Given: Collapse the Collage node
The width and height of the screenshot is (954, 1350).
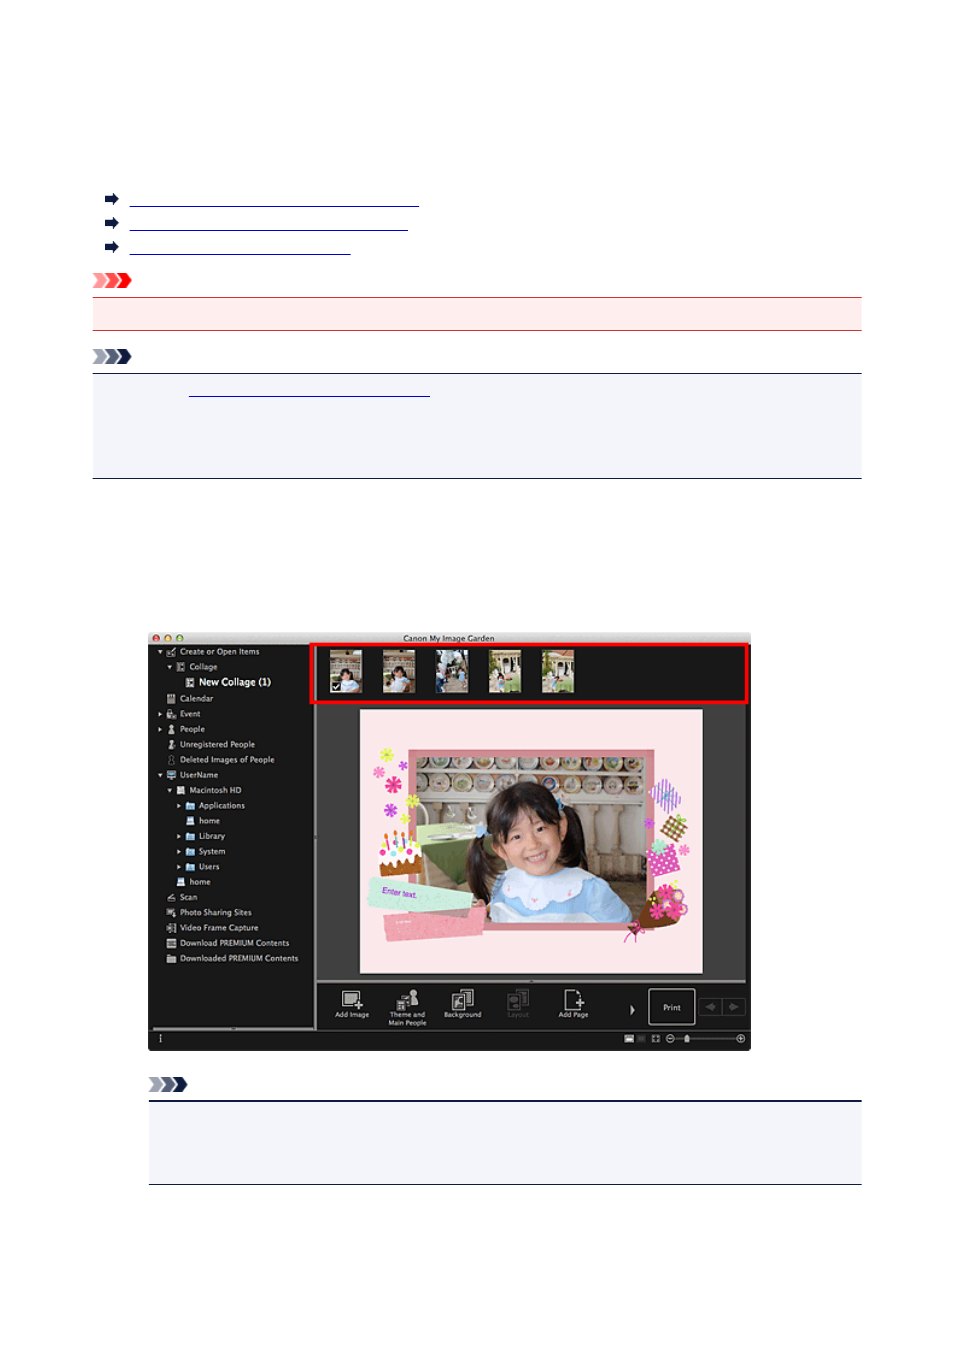Looking at the screenshot, I should click(169, 667).
